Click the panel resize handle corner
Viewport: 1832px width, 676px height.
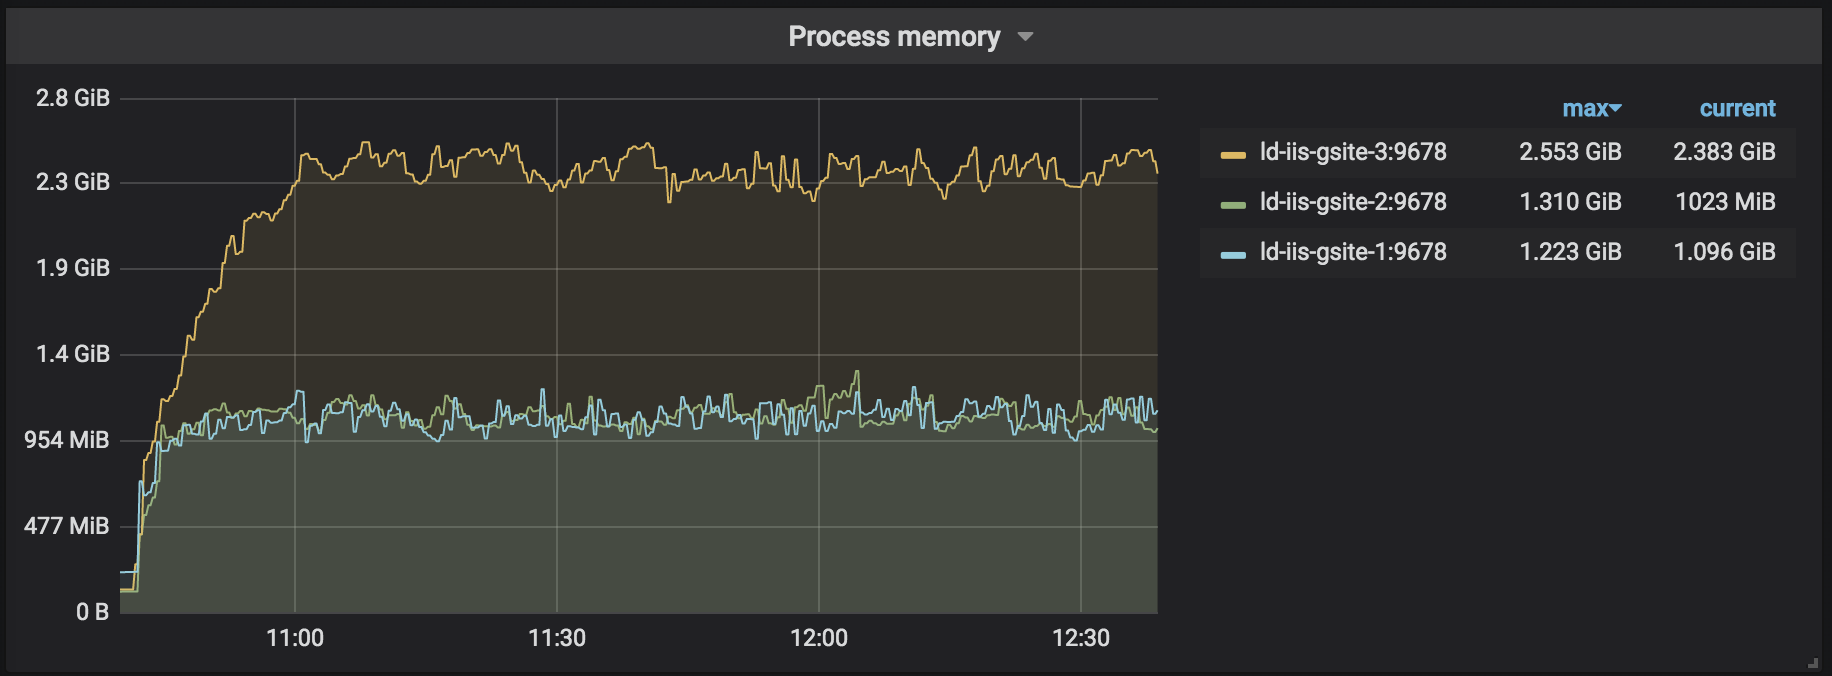pyautogui.click(x=1813, y=663)
